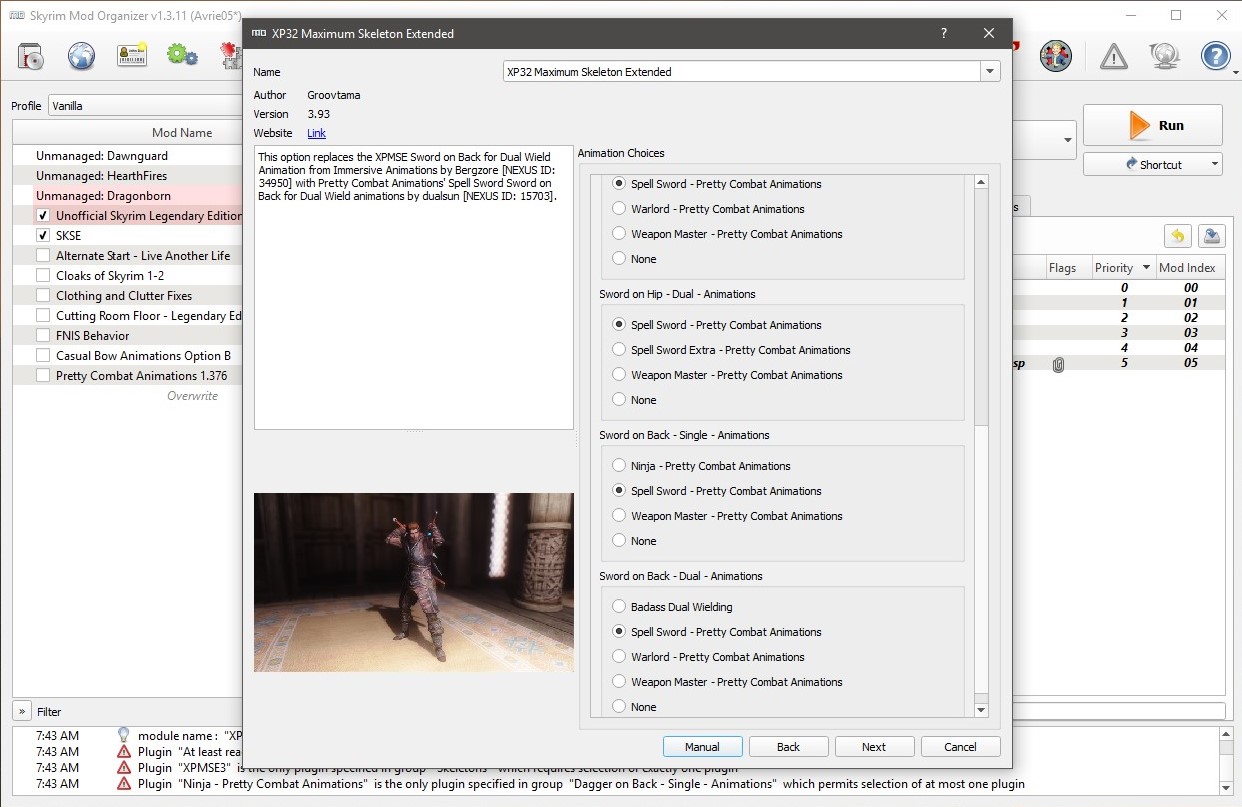Viewport: 1242px width, 807px height.
Task: Click the mod name input field in the dialog
Action: (x=742, y=72)
